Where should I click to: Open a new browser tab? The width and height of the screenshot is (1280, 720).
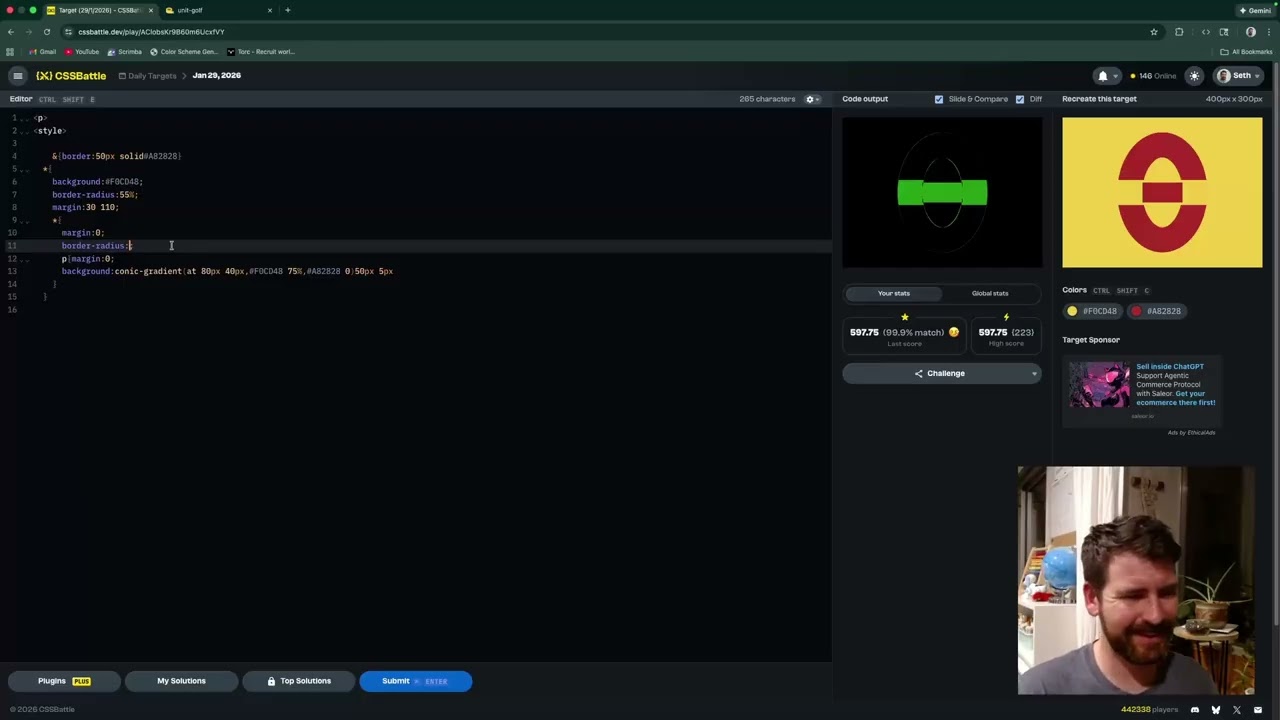(x=288, y=10)
